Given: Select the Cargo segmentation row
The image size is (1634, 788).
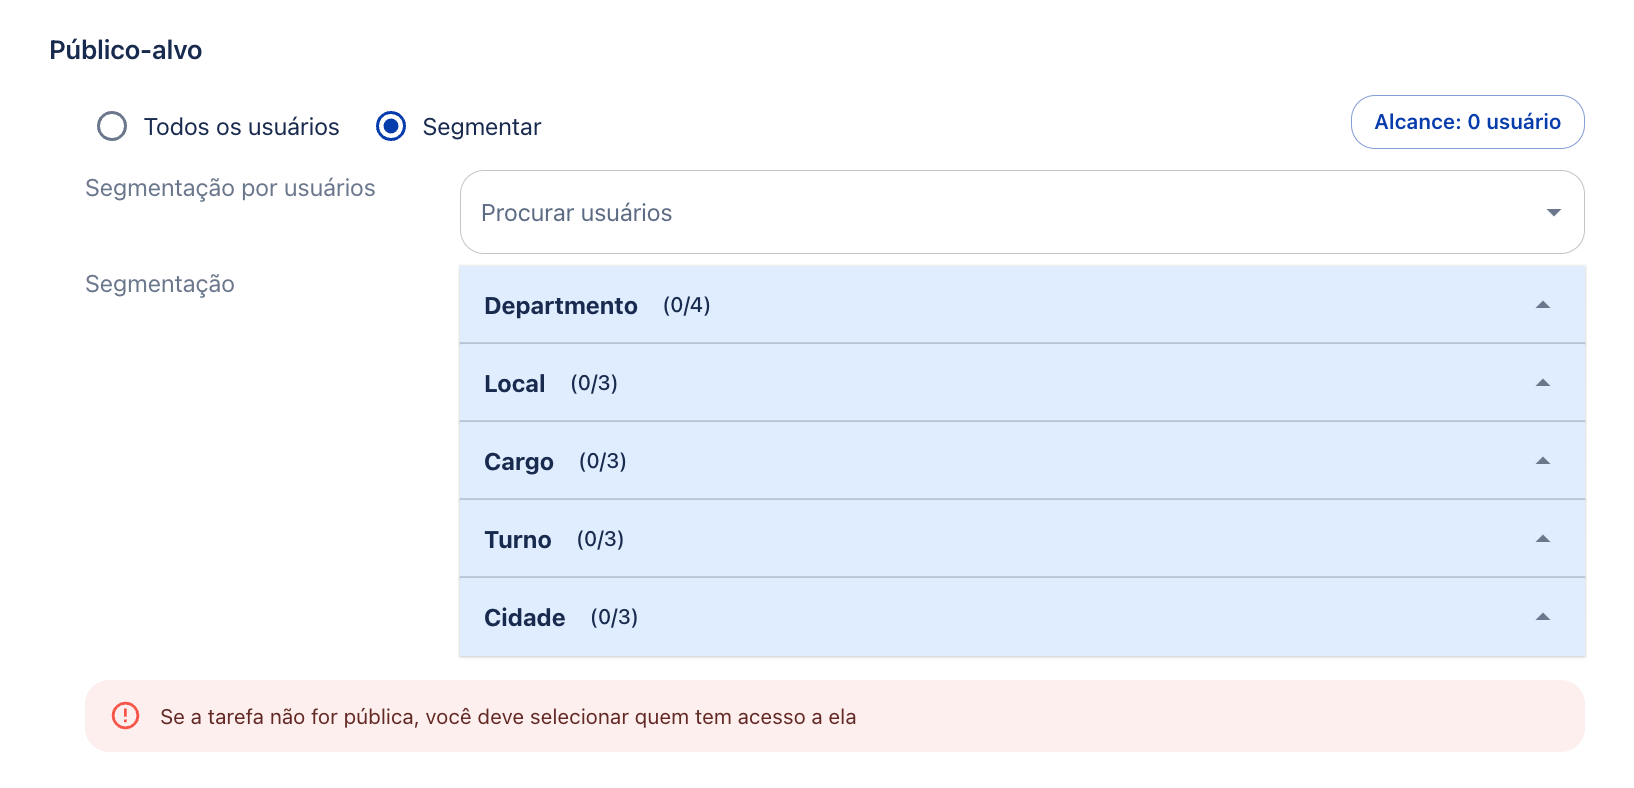Looking at the screenshot, I should coord(1022,461).
